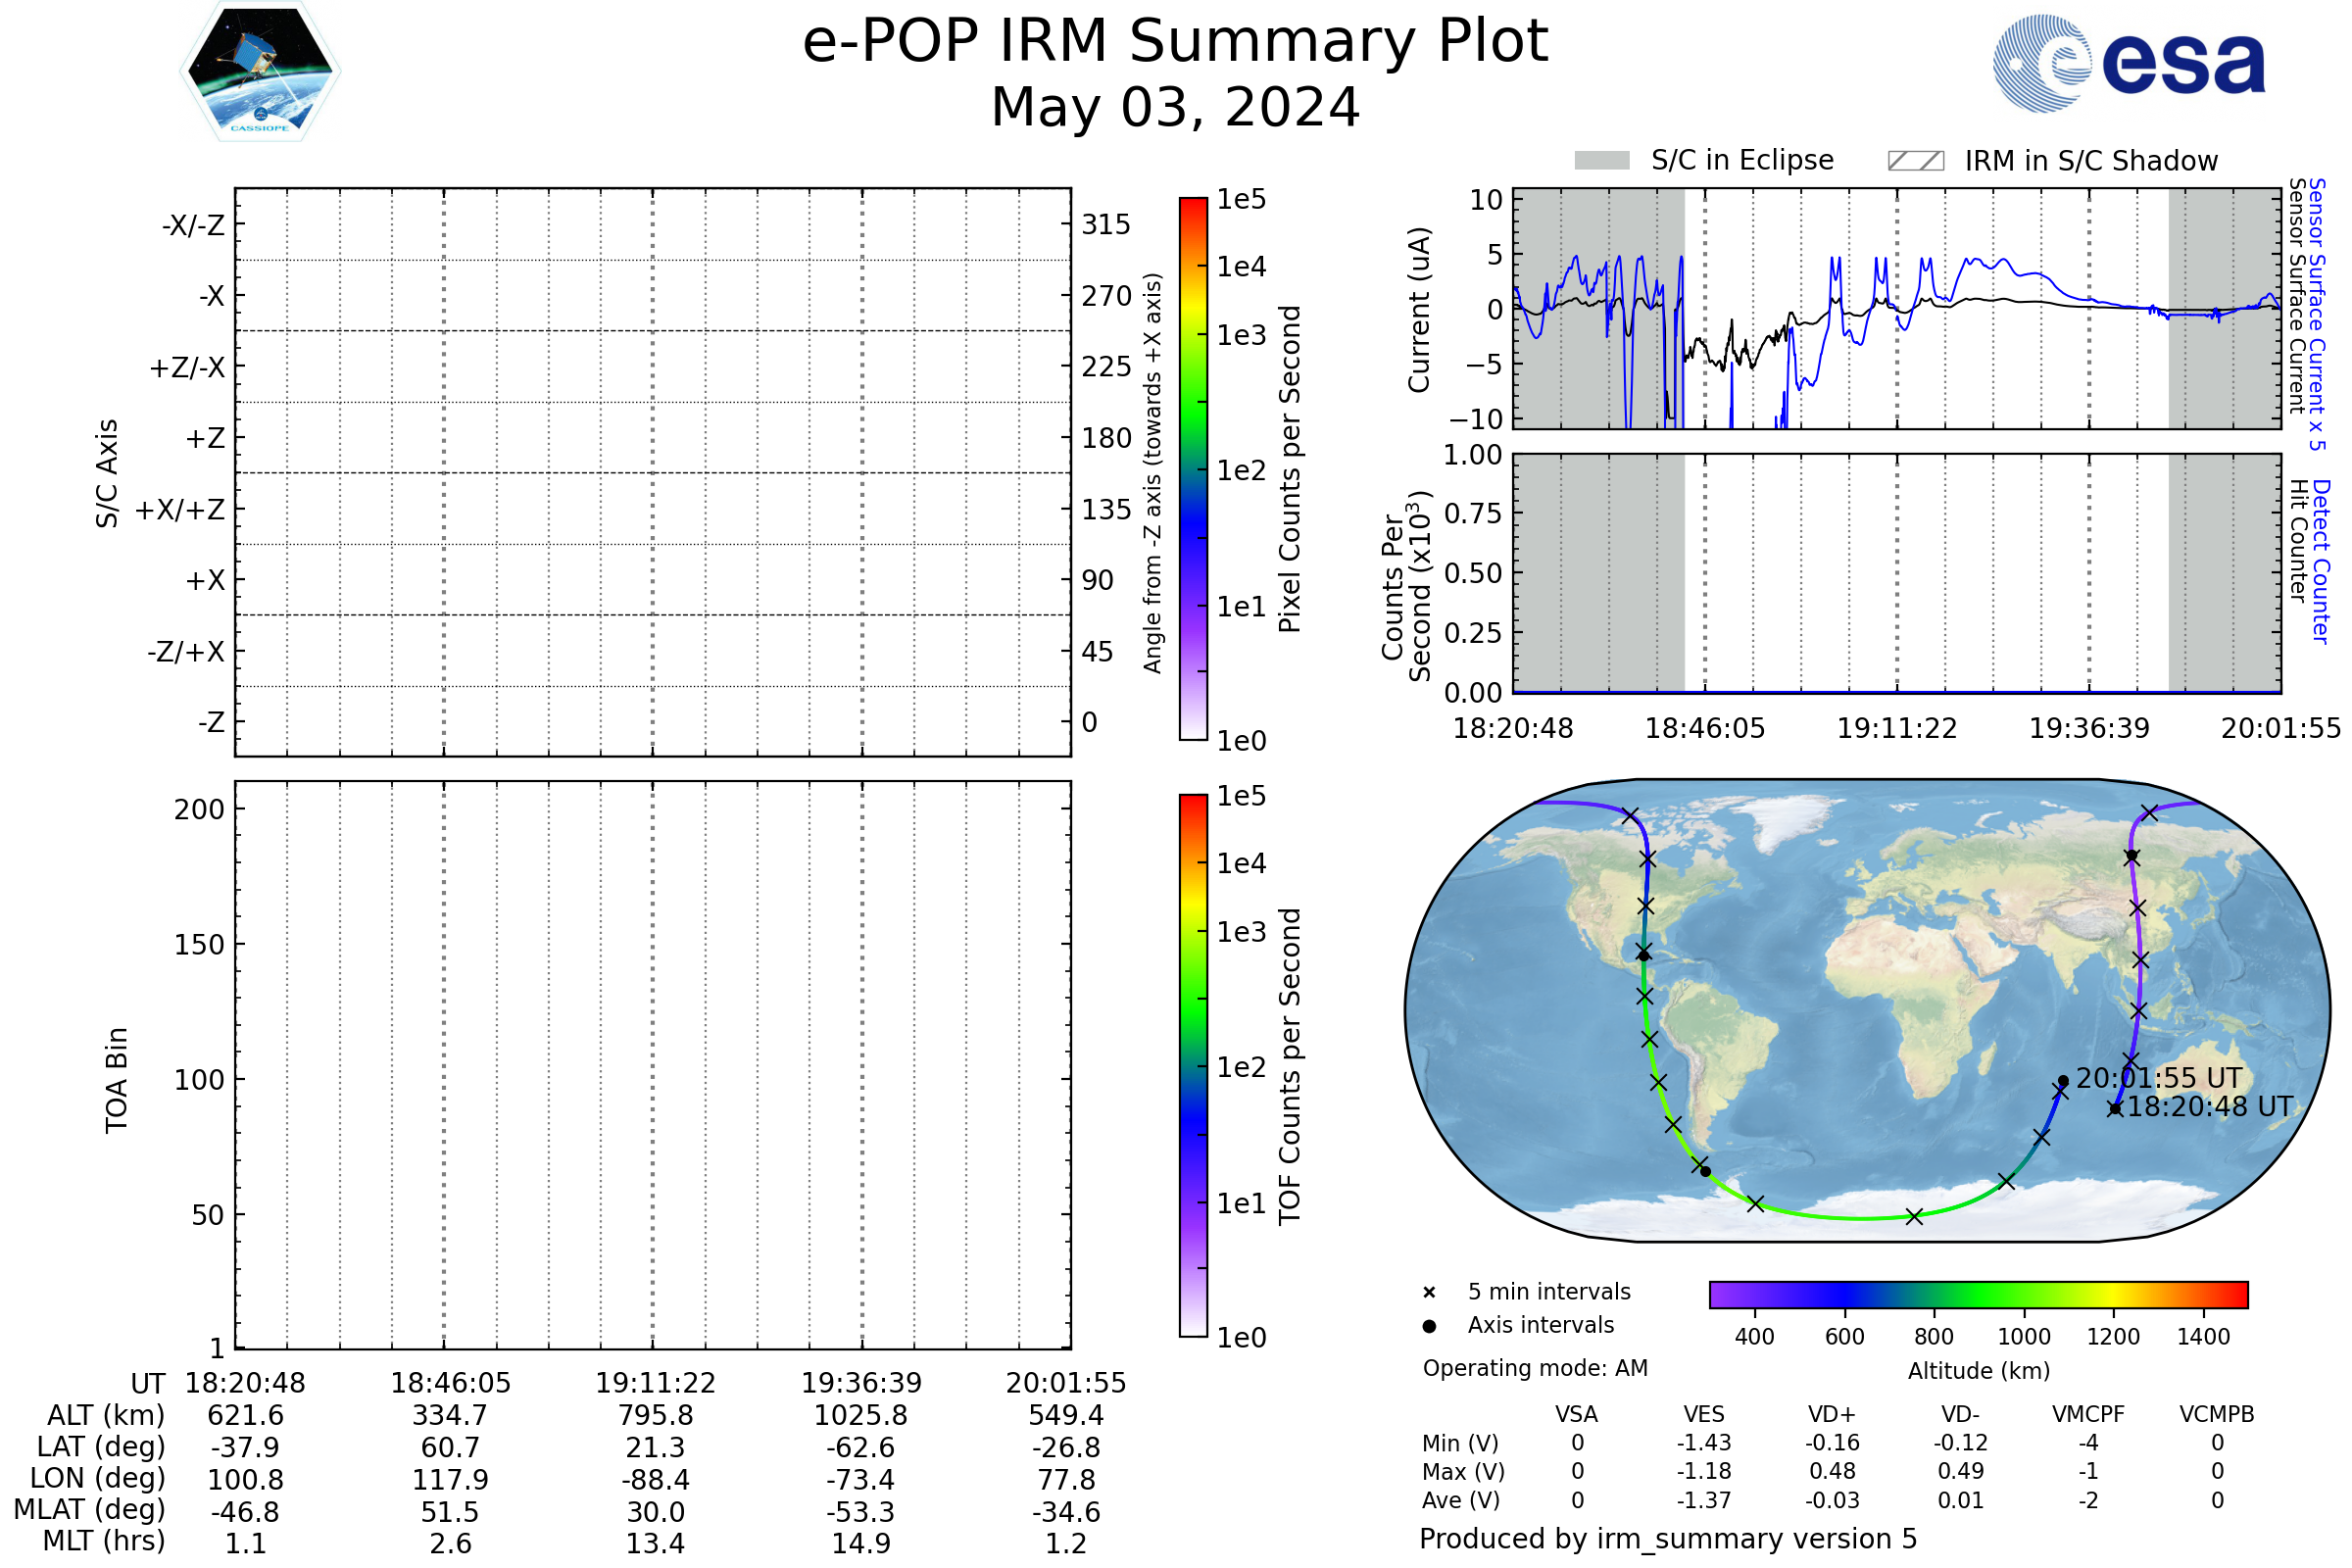The height and width of the screenshot is (1568, 2352).
Task: Click the VMCPF column header
Action: point(2088,1414)
